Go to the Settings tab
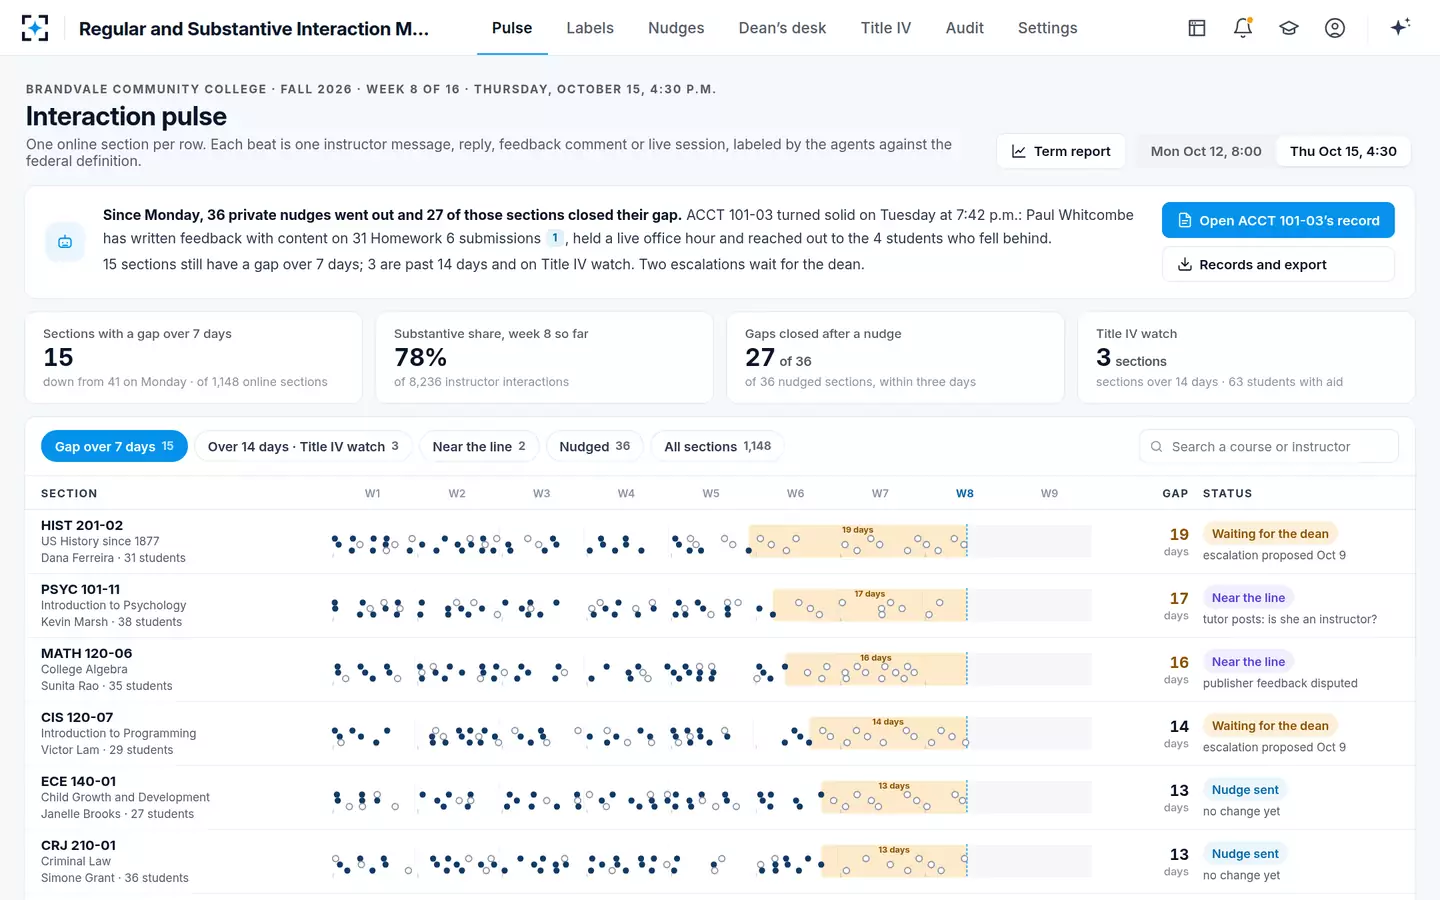 tap(1048, 28)
